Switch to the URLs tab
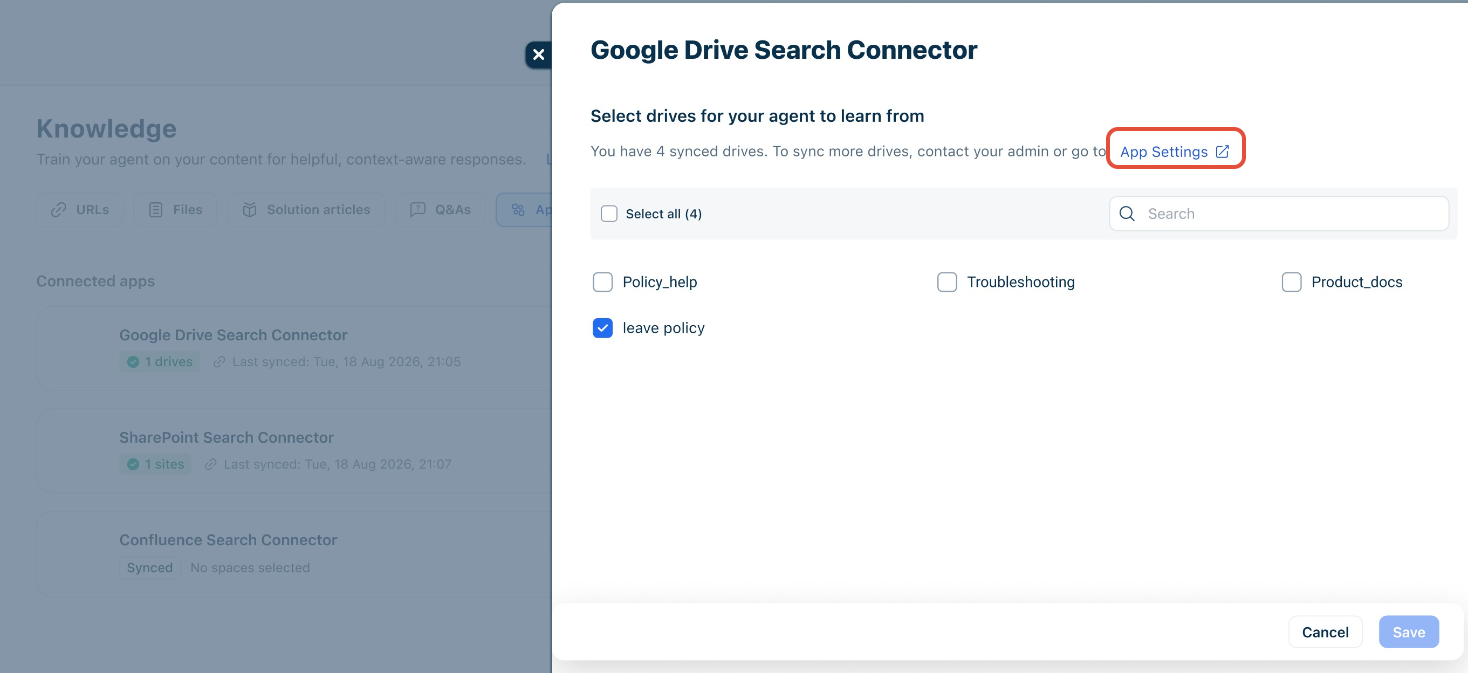The image size is (1468, 673). [80, 210]
